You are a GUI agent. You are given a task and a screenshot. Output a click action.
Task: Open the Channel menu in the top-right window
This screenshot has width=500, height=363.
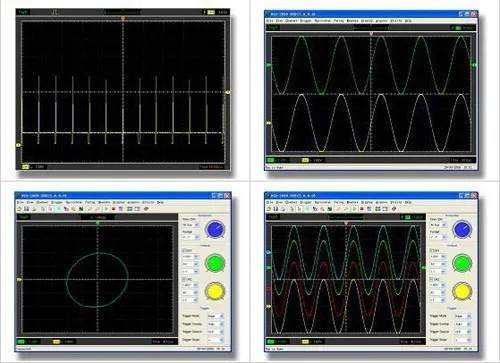291,21
